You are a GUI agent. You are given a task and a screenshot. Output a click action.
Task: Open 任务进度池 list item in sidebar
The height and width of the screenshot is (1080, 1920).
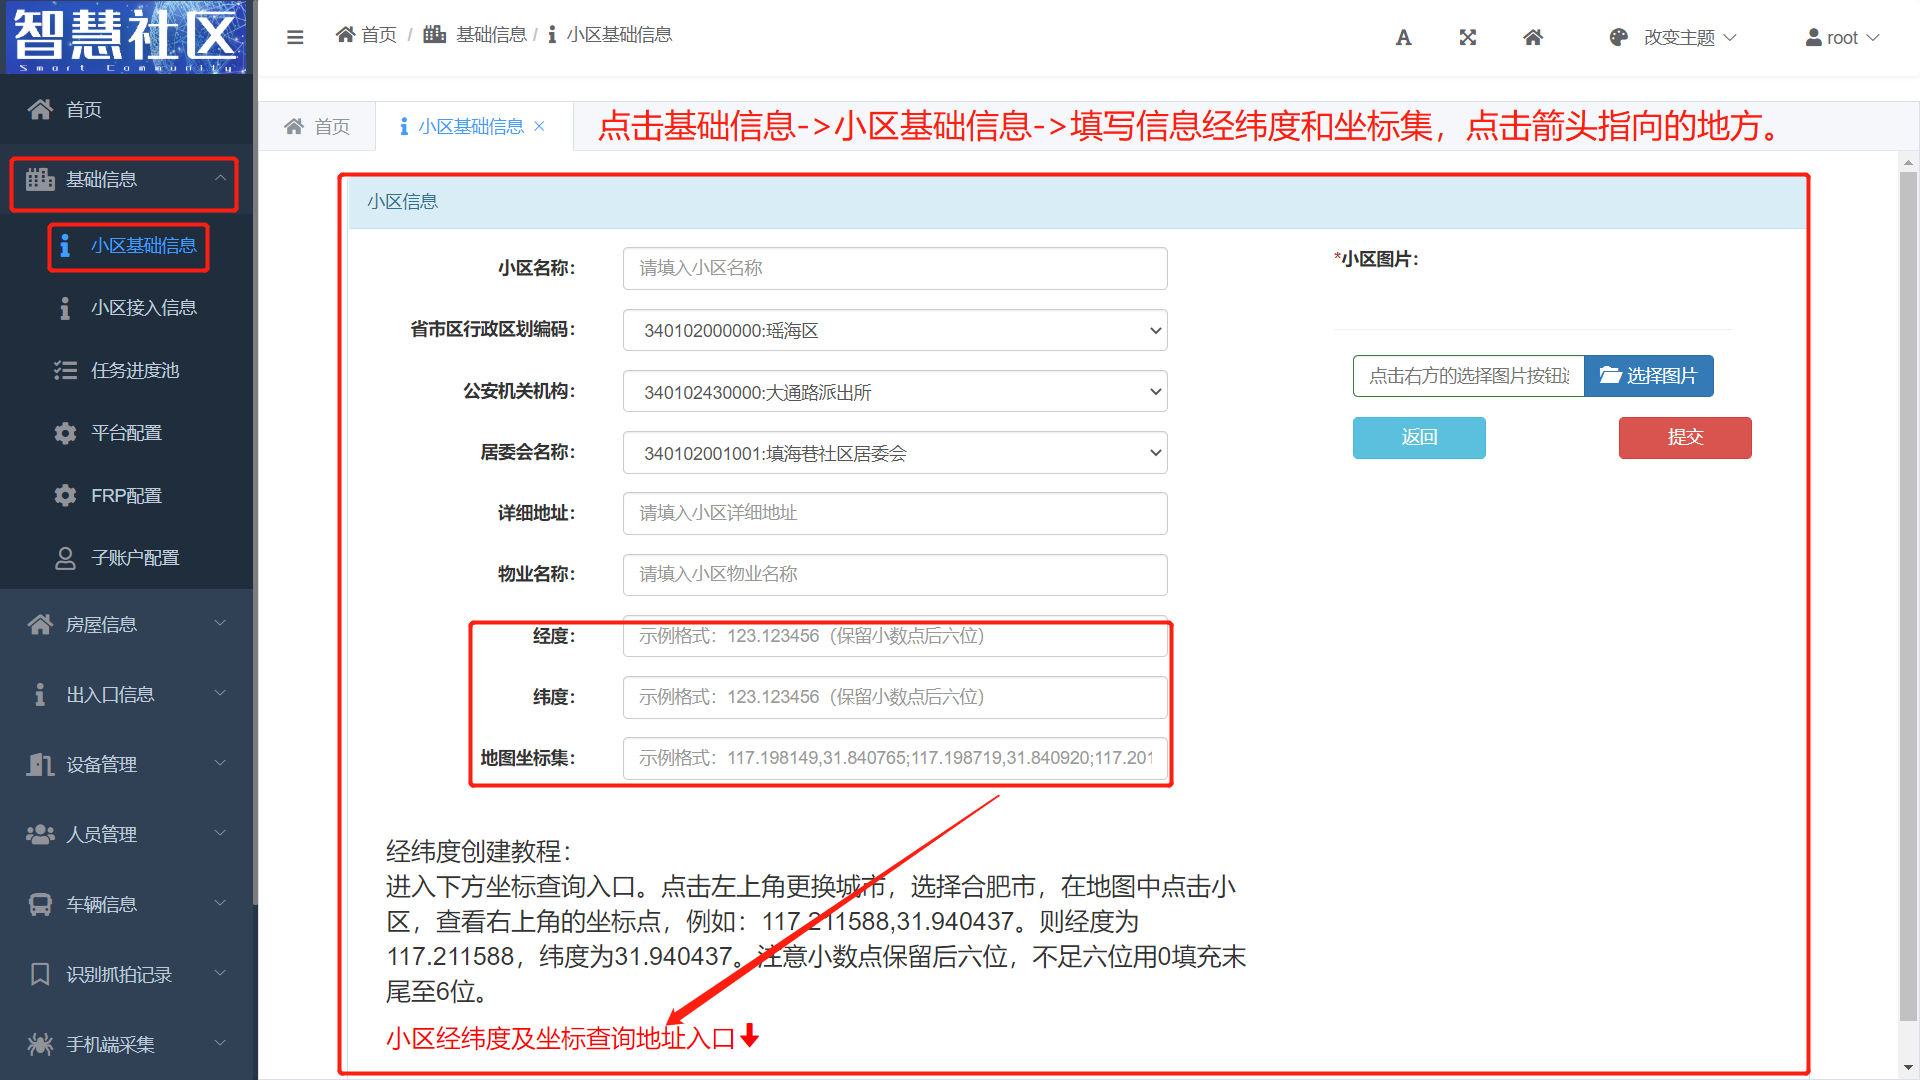[x=135, y=371]
